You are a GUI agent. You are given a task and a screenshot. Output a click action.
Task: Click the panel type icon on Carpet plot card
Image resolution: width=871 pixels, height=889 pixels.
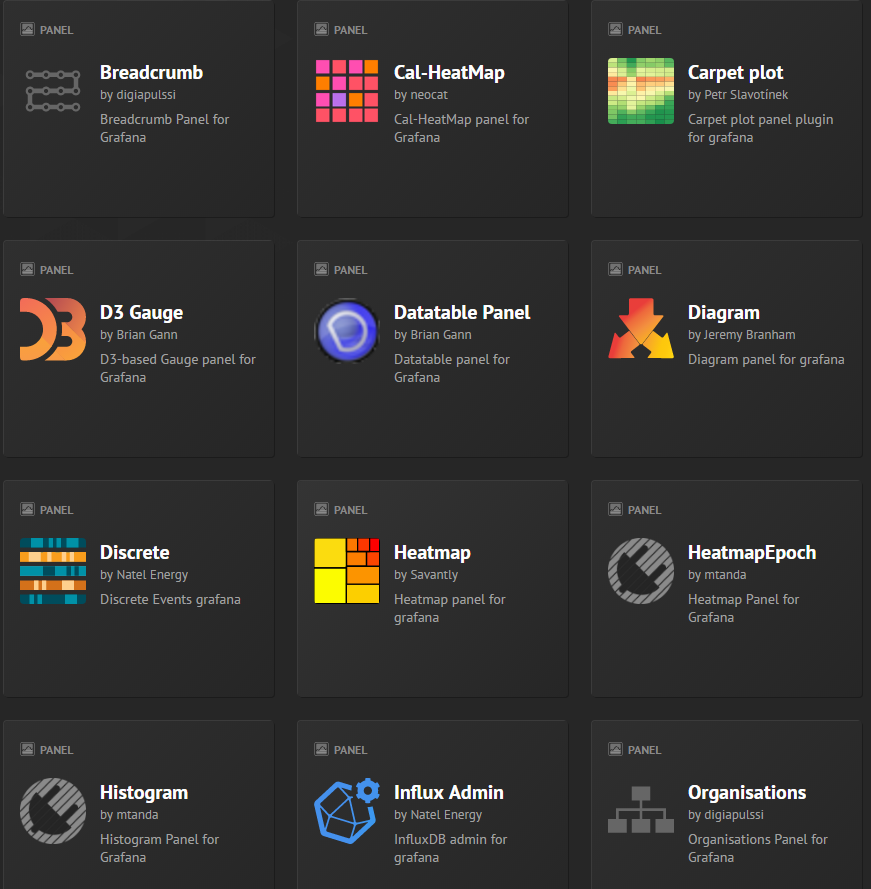click(615, 29)
